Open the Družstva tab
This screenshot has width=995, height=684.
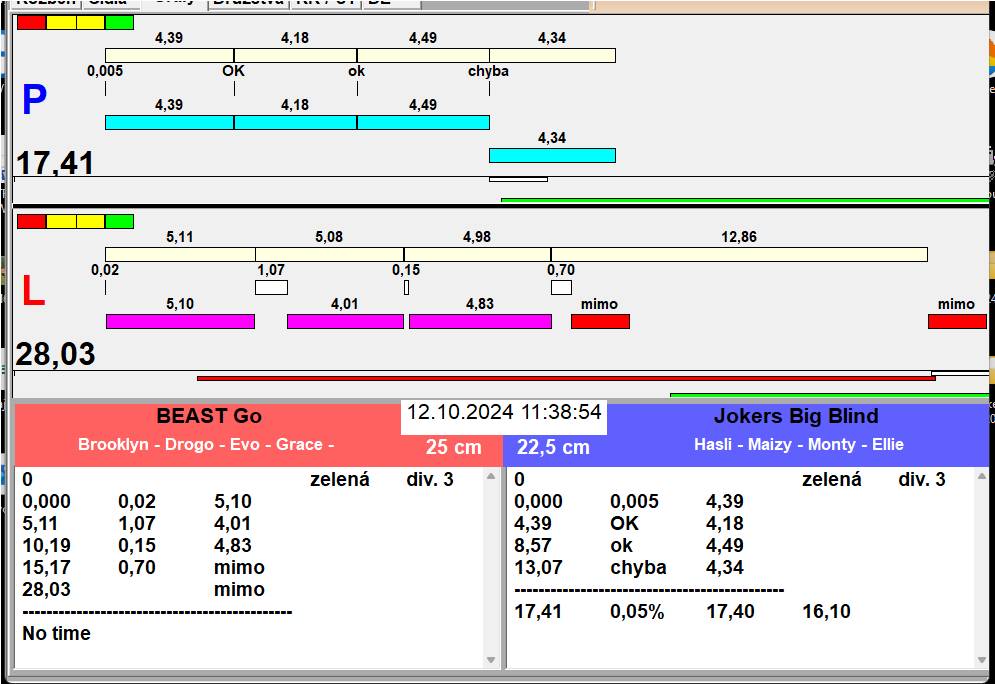[248, 3]
